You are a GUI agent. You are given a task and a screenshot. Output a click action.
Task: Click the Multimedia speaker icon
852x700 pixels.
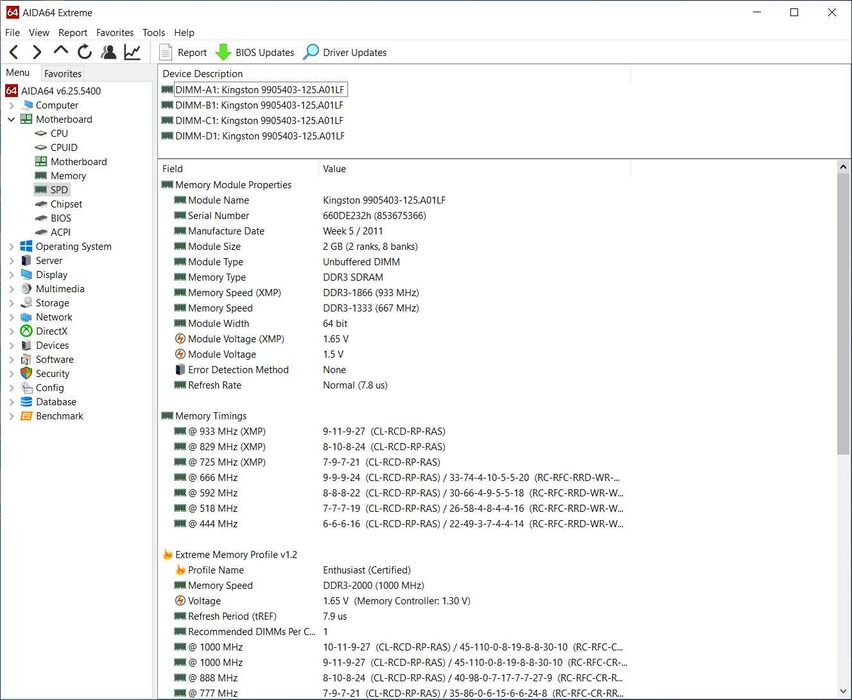point(26,289)
